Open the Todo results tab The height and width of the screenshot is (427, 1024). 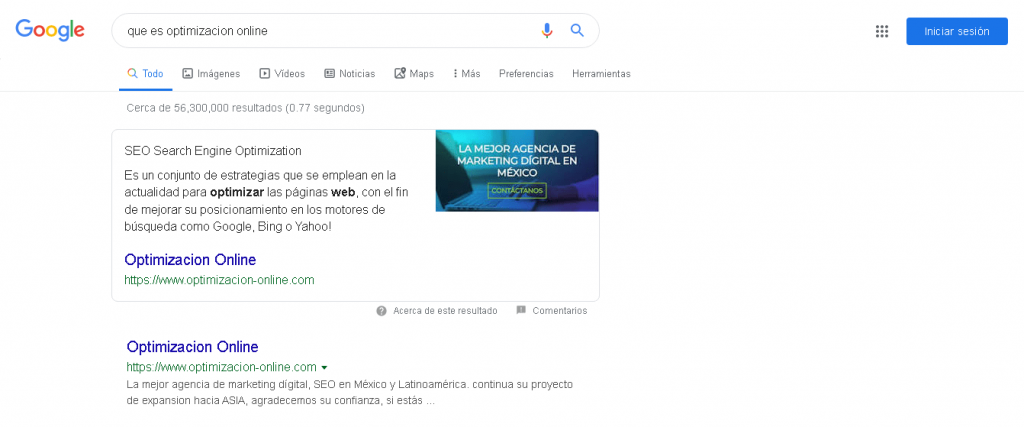pyautogui.click(x=146, y=74)
